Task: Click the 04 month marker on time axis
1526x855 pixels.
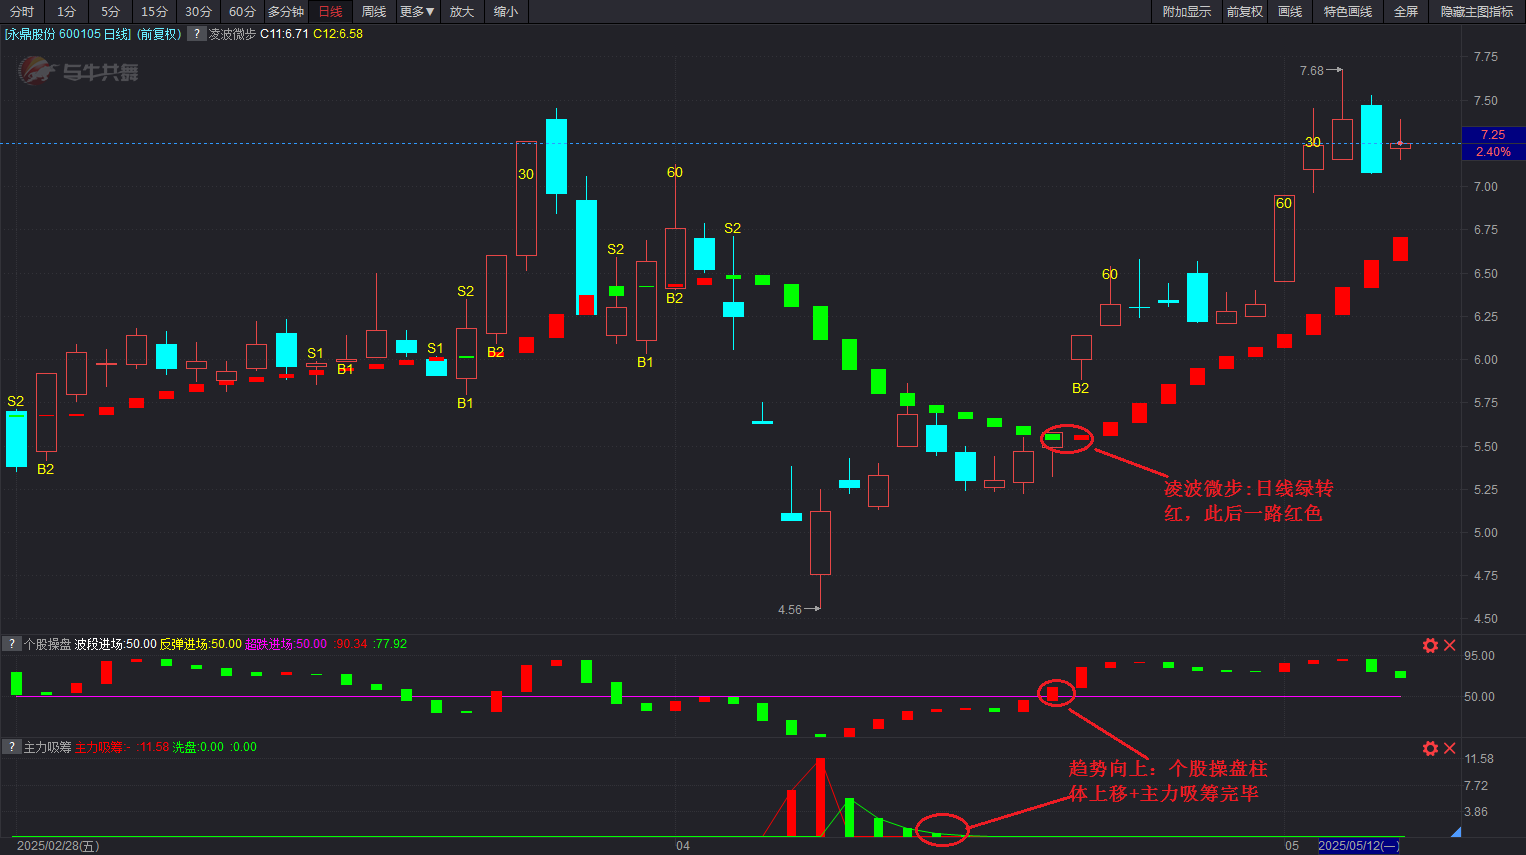Action: pos(683,846)
